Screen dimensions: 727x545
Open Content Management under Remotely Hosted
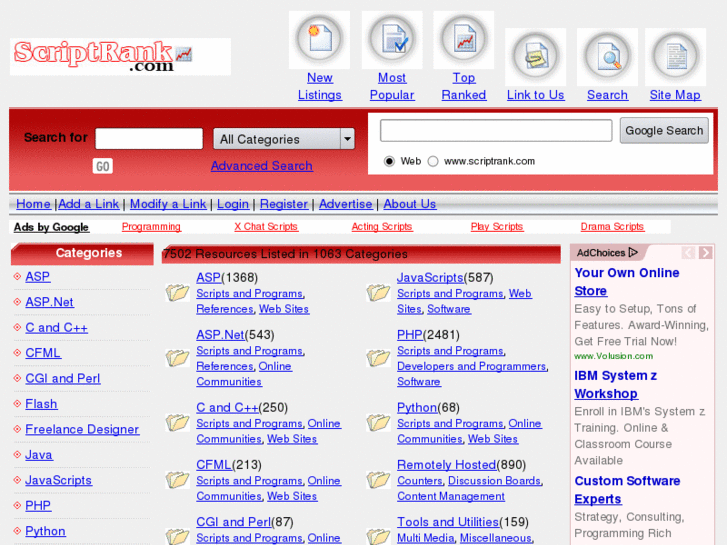point(451,496)
